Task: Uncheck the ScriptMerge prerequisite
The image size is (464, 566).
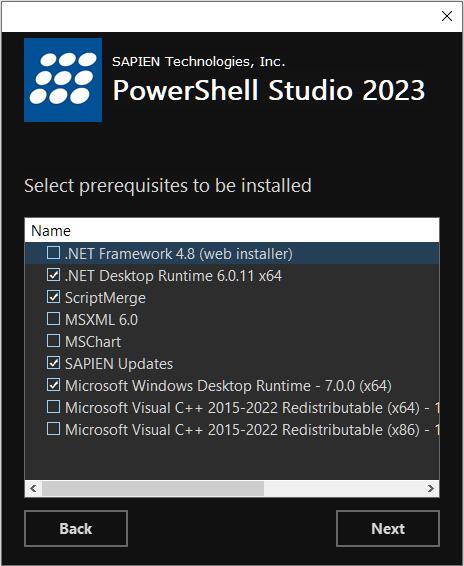Action: click(53, 297)
